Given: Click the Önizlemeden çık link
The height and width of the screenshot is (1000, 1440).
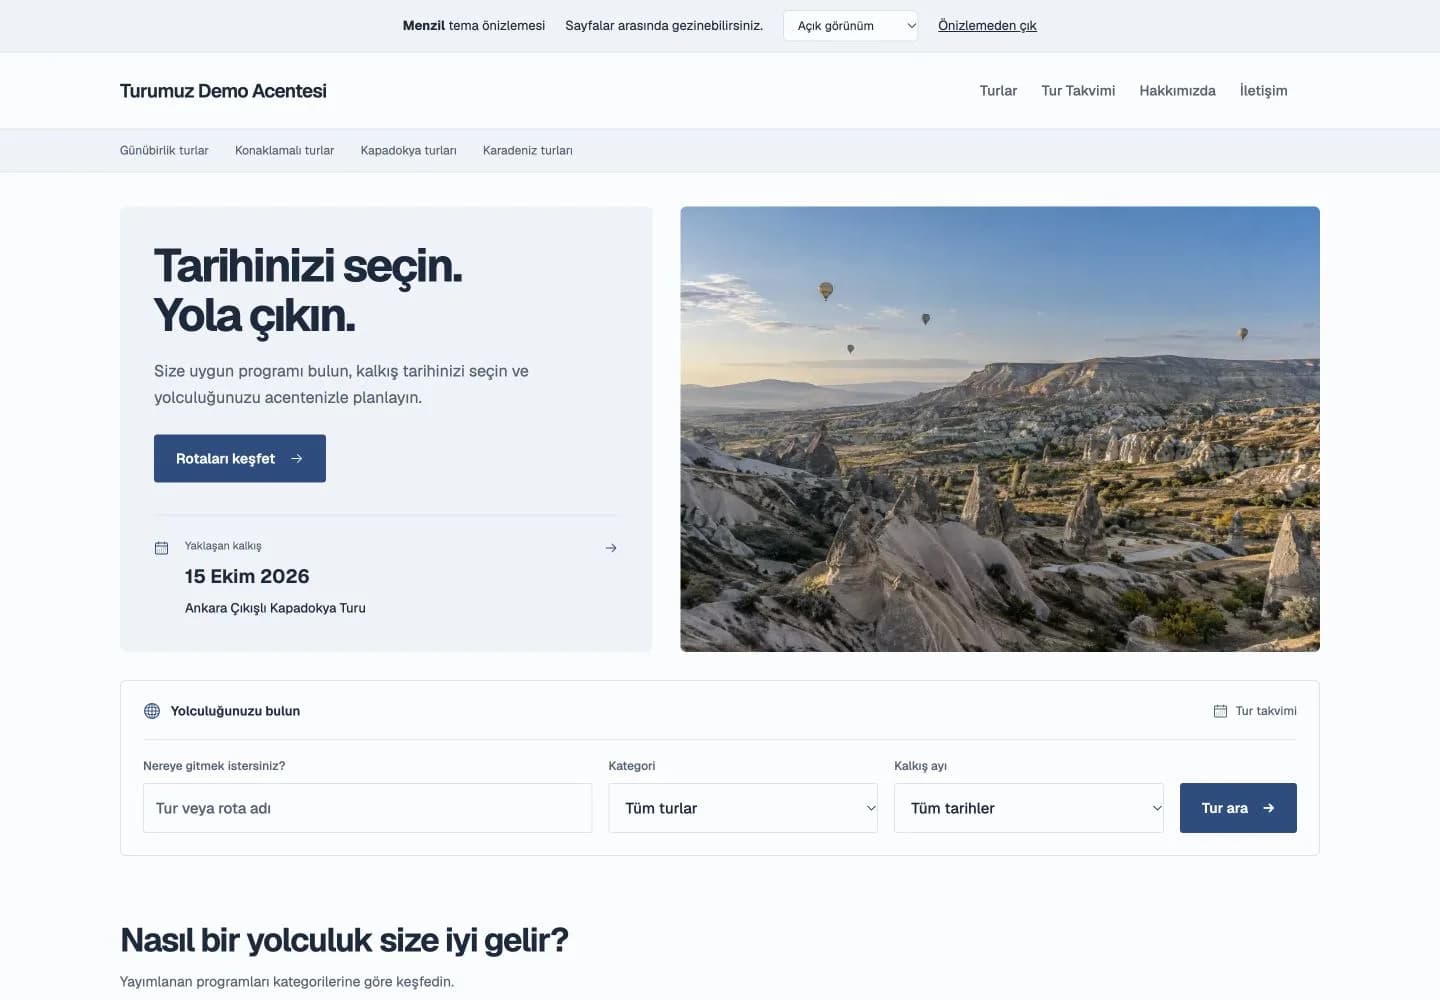Looking at the screenshot, I should point(987,26).
